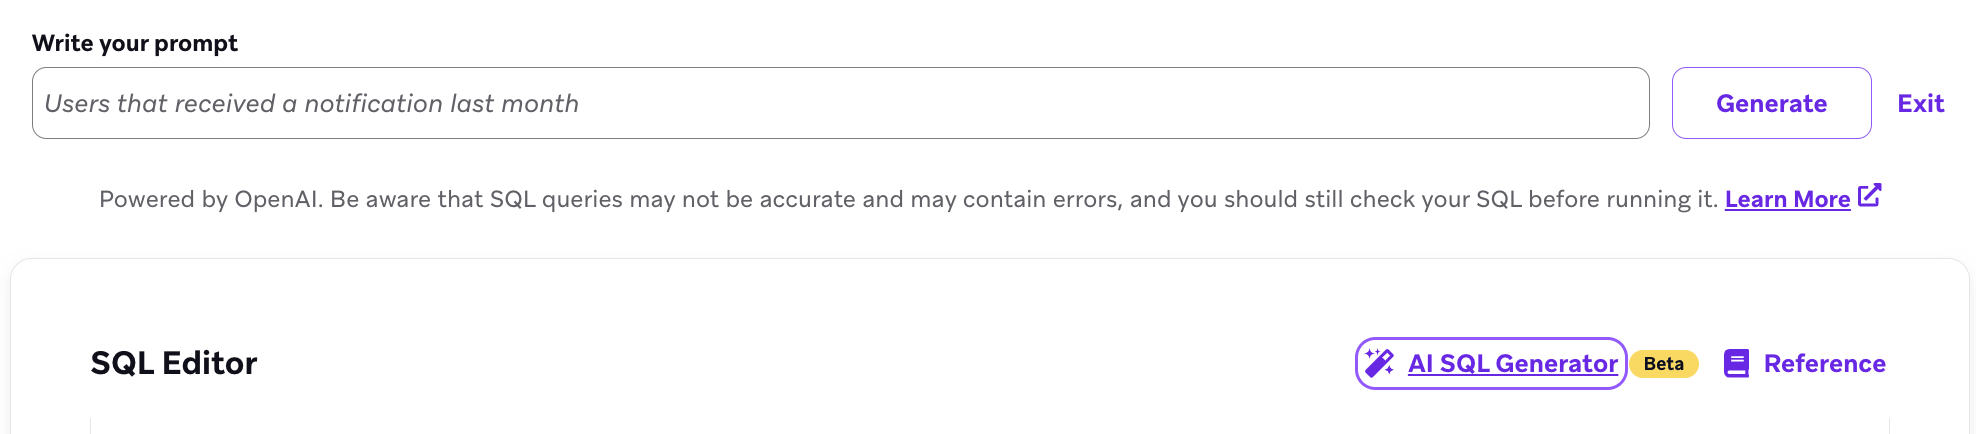Click the SQL Editor heading

(174, 363)
